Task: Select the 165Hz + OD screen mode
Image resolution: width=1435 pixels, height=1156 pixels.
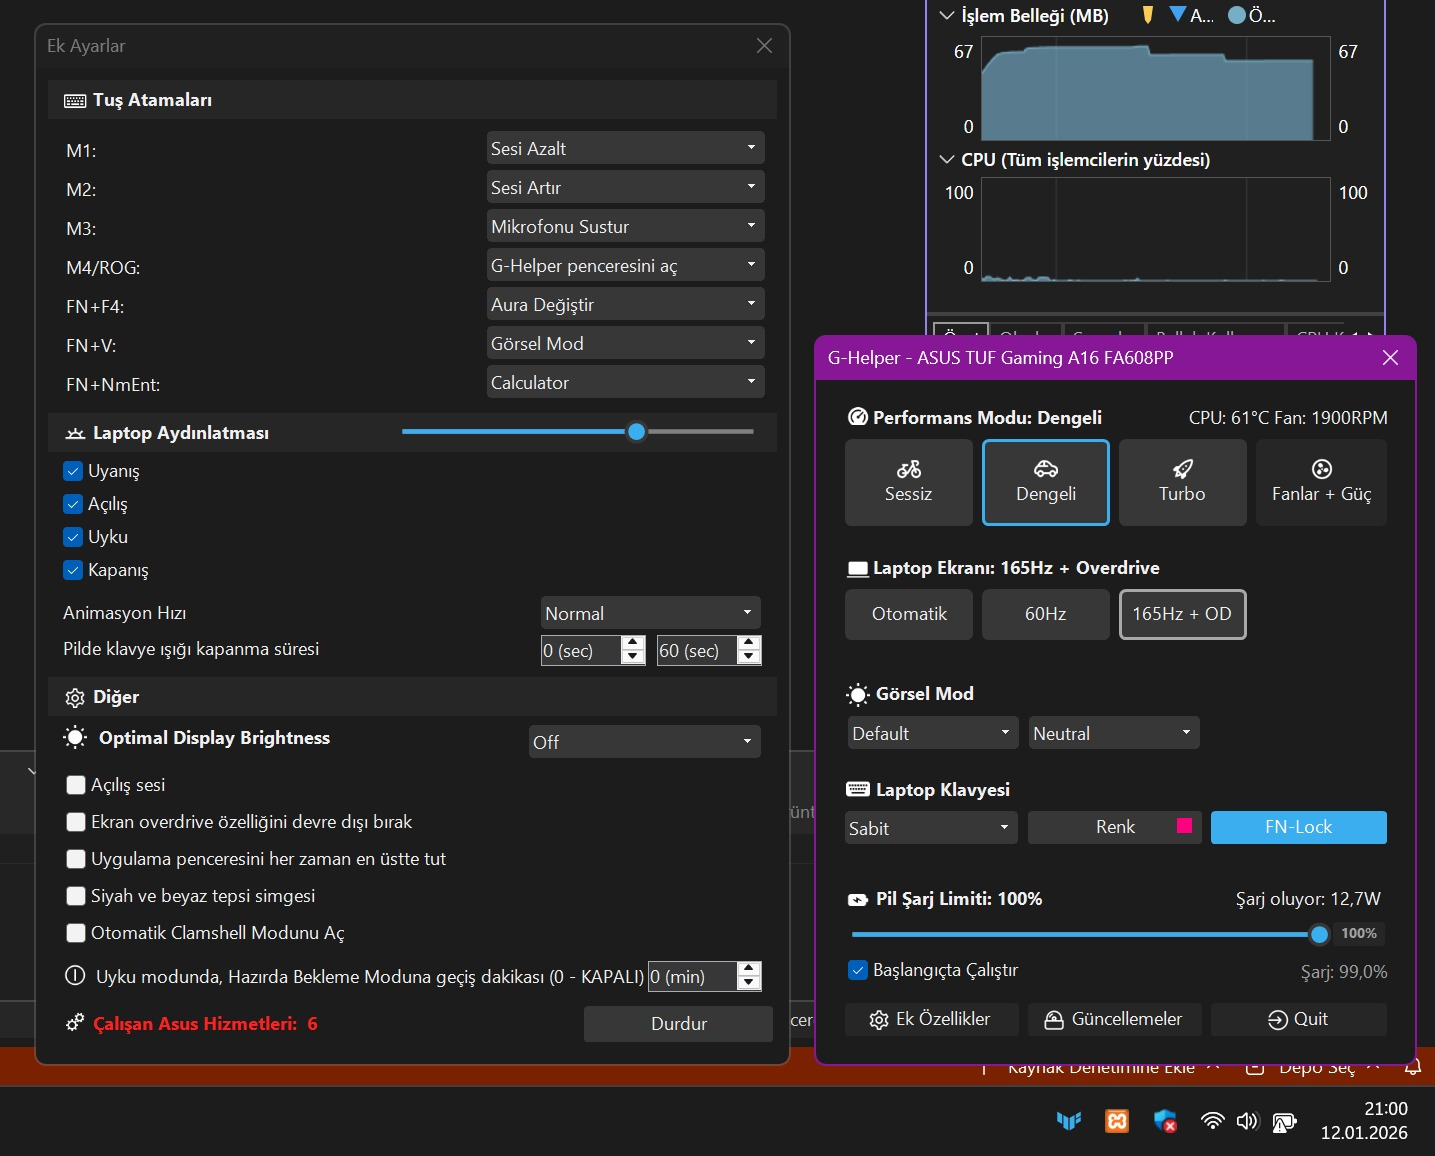Action: click(x=1183, y=614)
